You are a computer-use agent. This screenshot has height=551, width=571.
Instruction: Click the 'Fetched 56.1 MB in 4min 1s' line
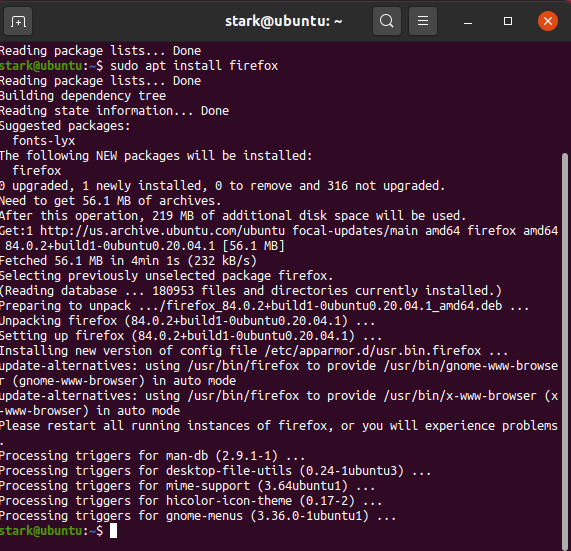(128, 261)
